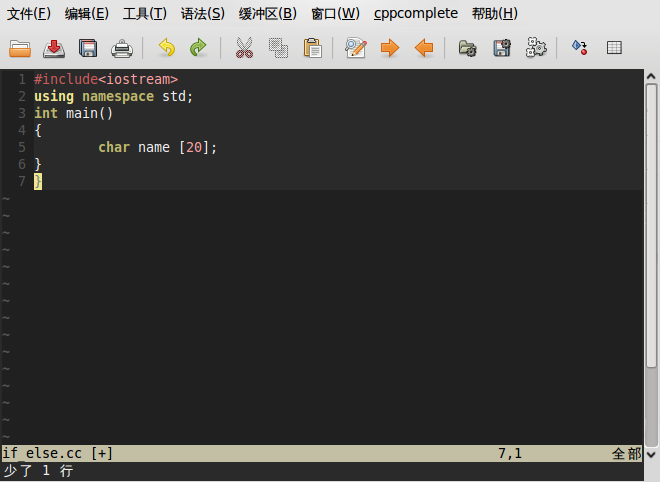Open the 帮助(H) menu
Image resolution: width=660 pixels, height=482 pixels.
pos(495,13)
